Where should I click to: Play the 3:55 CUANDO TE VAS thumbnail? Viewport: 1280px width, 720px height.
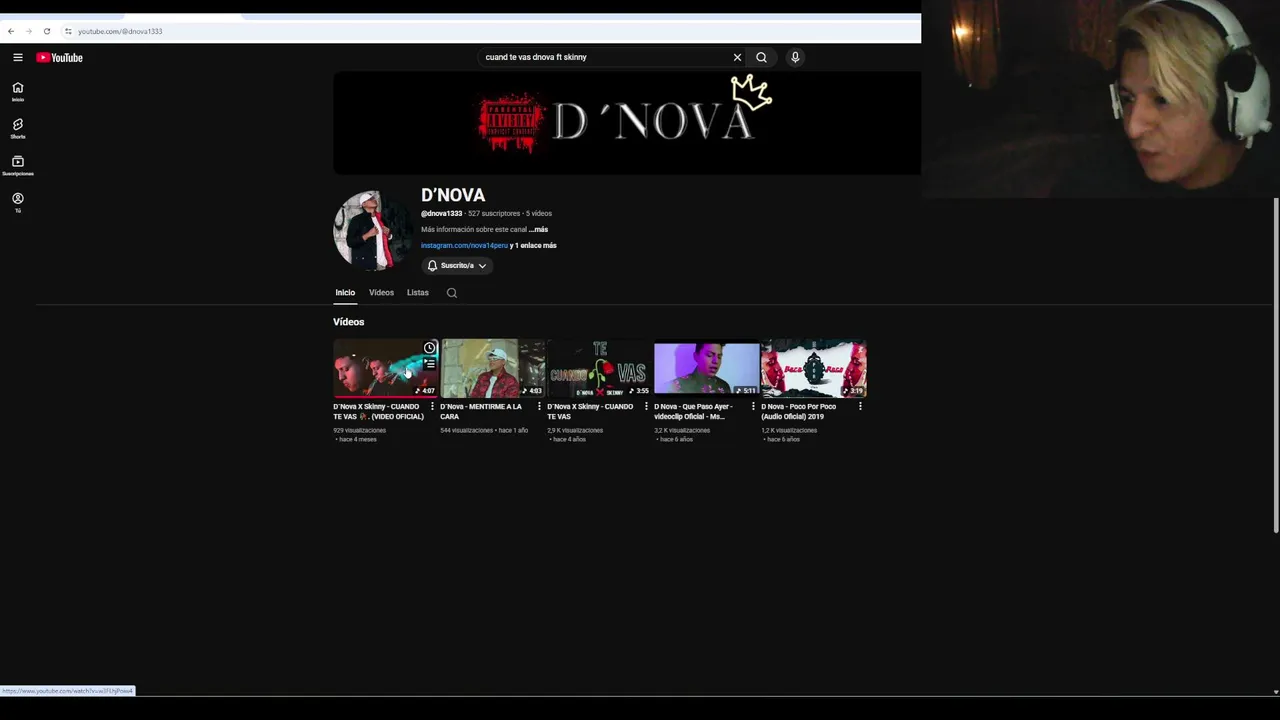tap(600, 368)
